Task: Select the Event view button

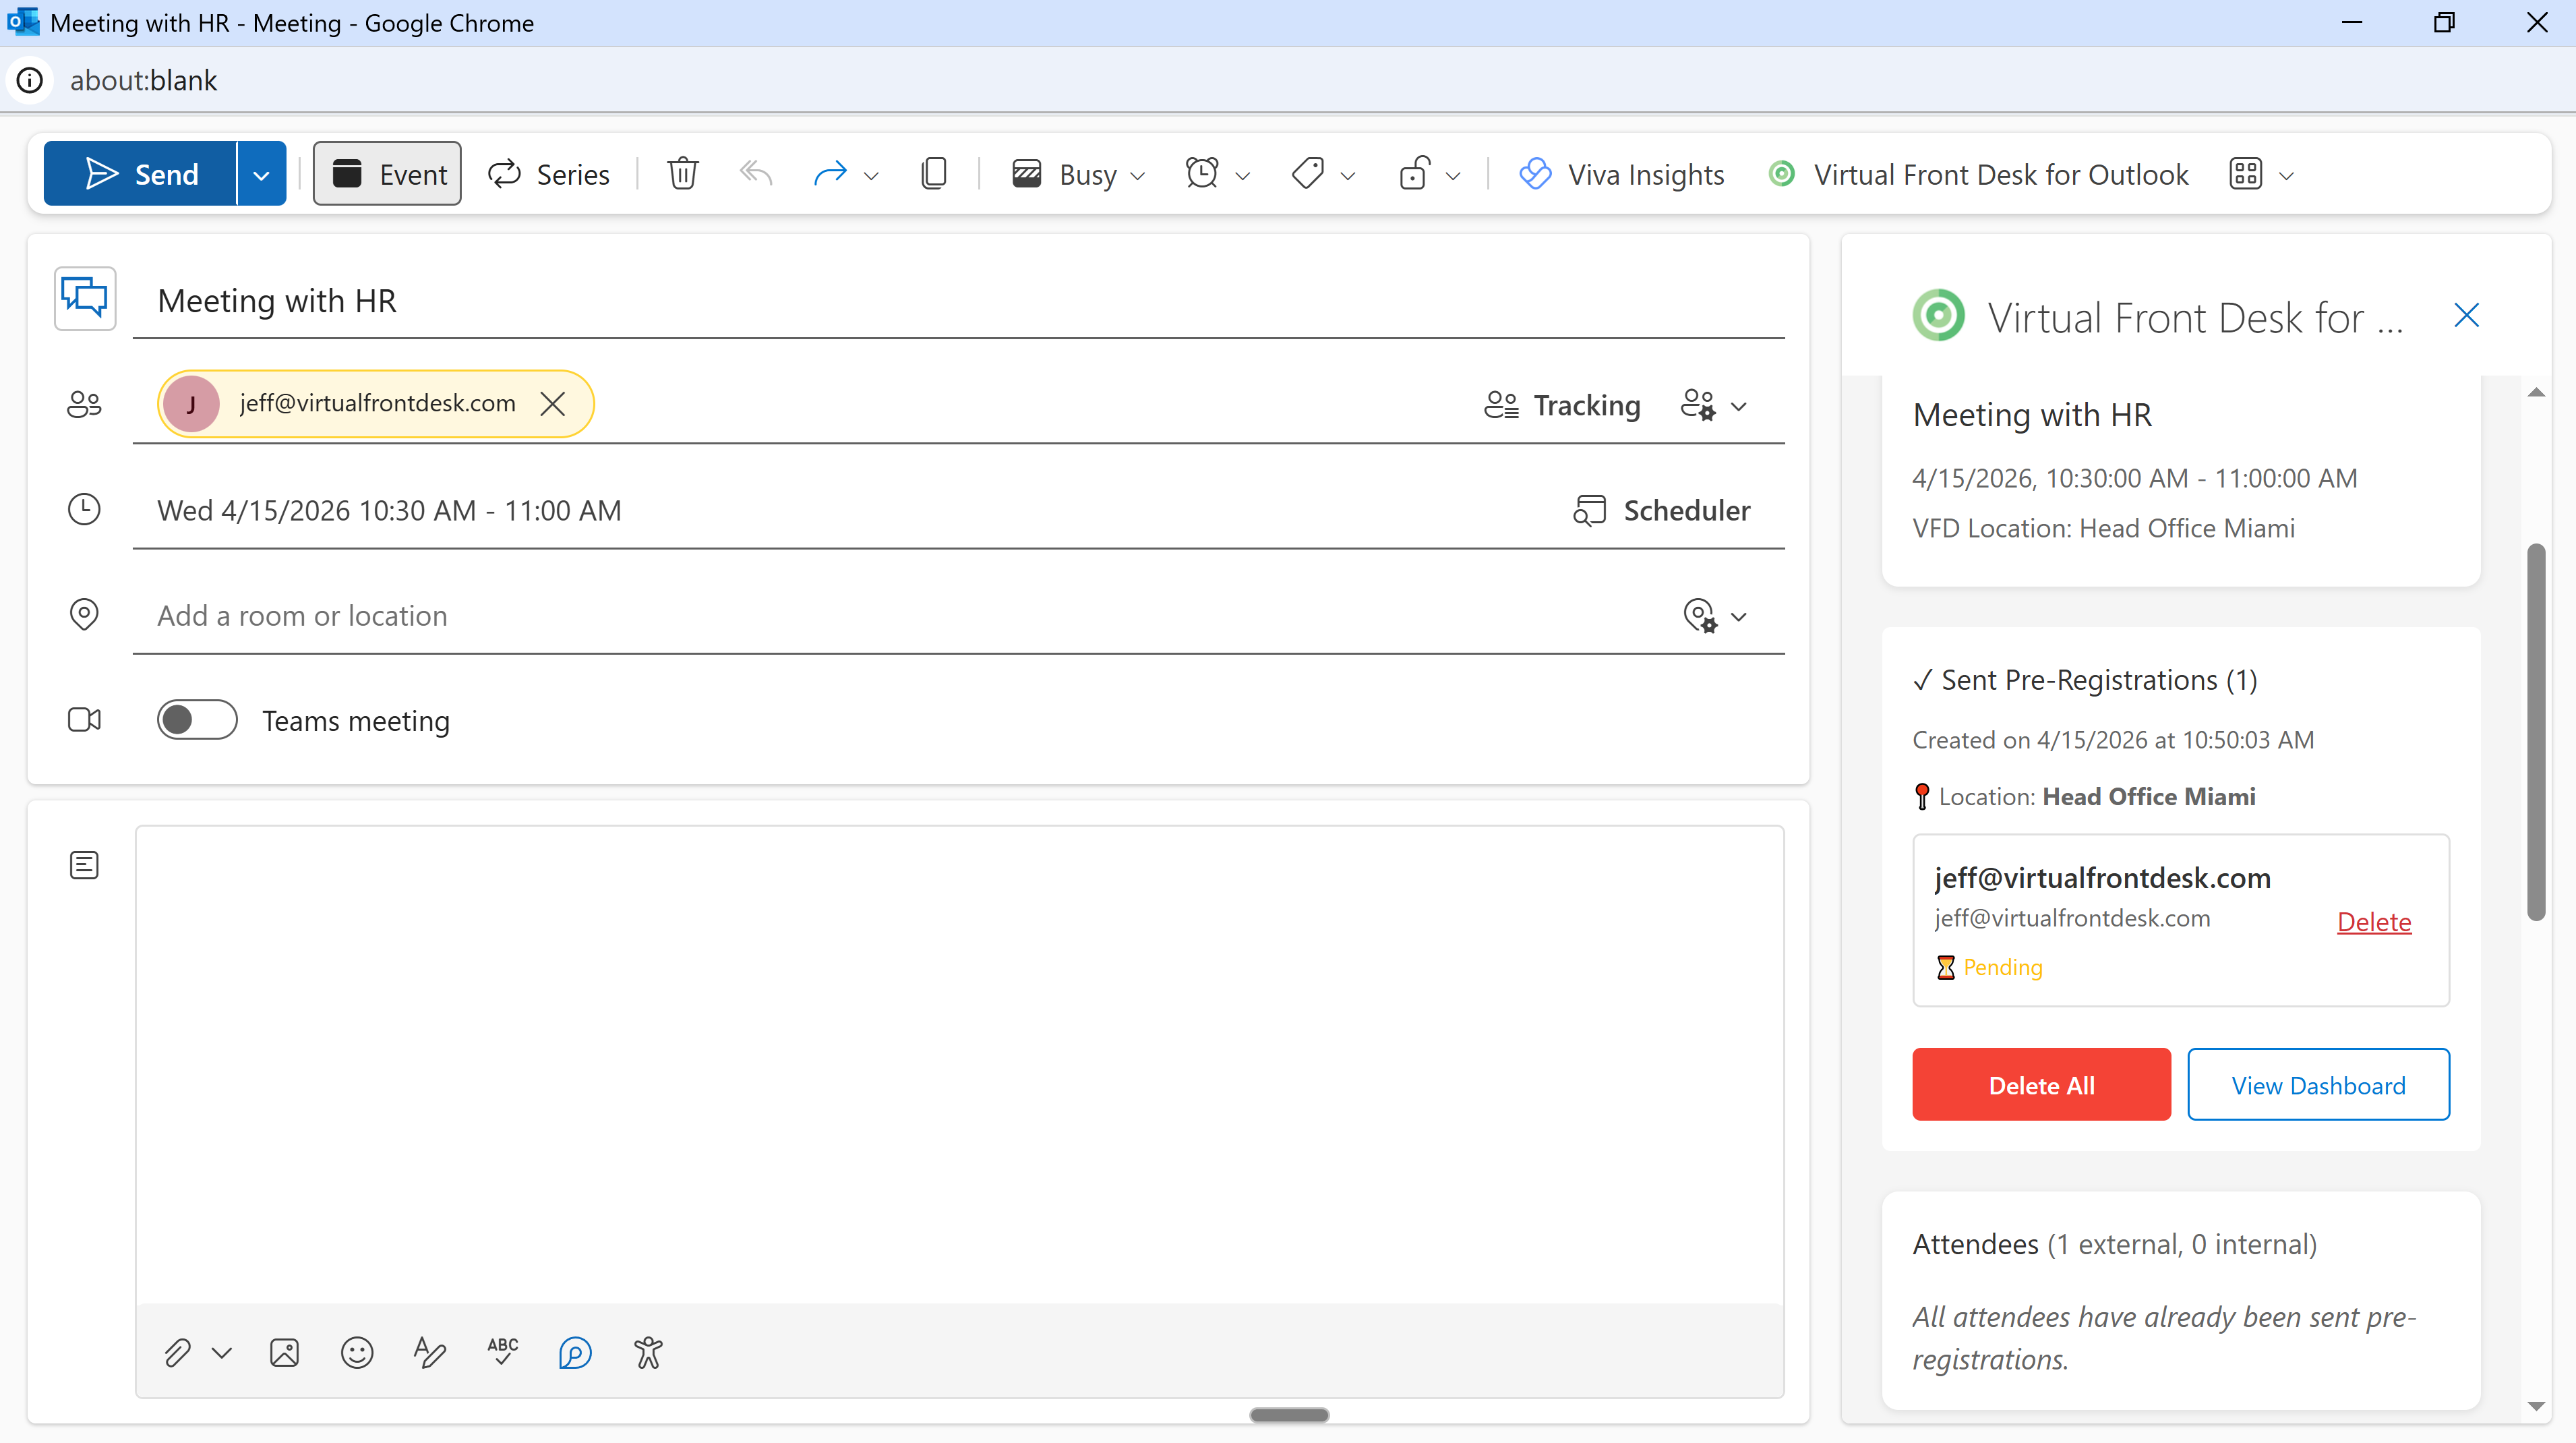Action: pos(387,174)
